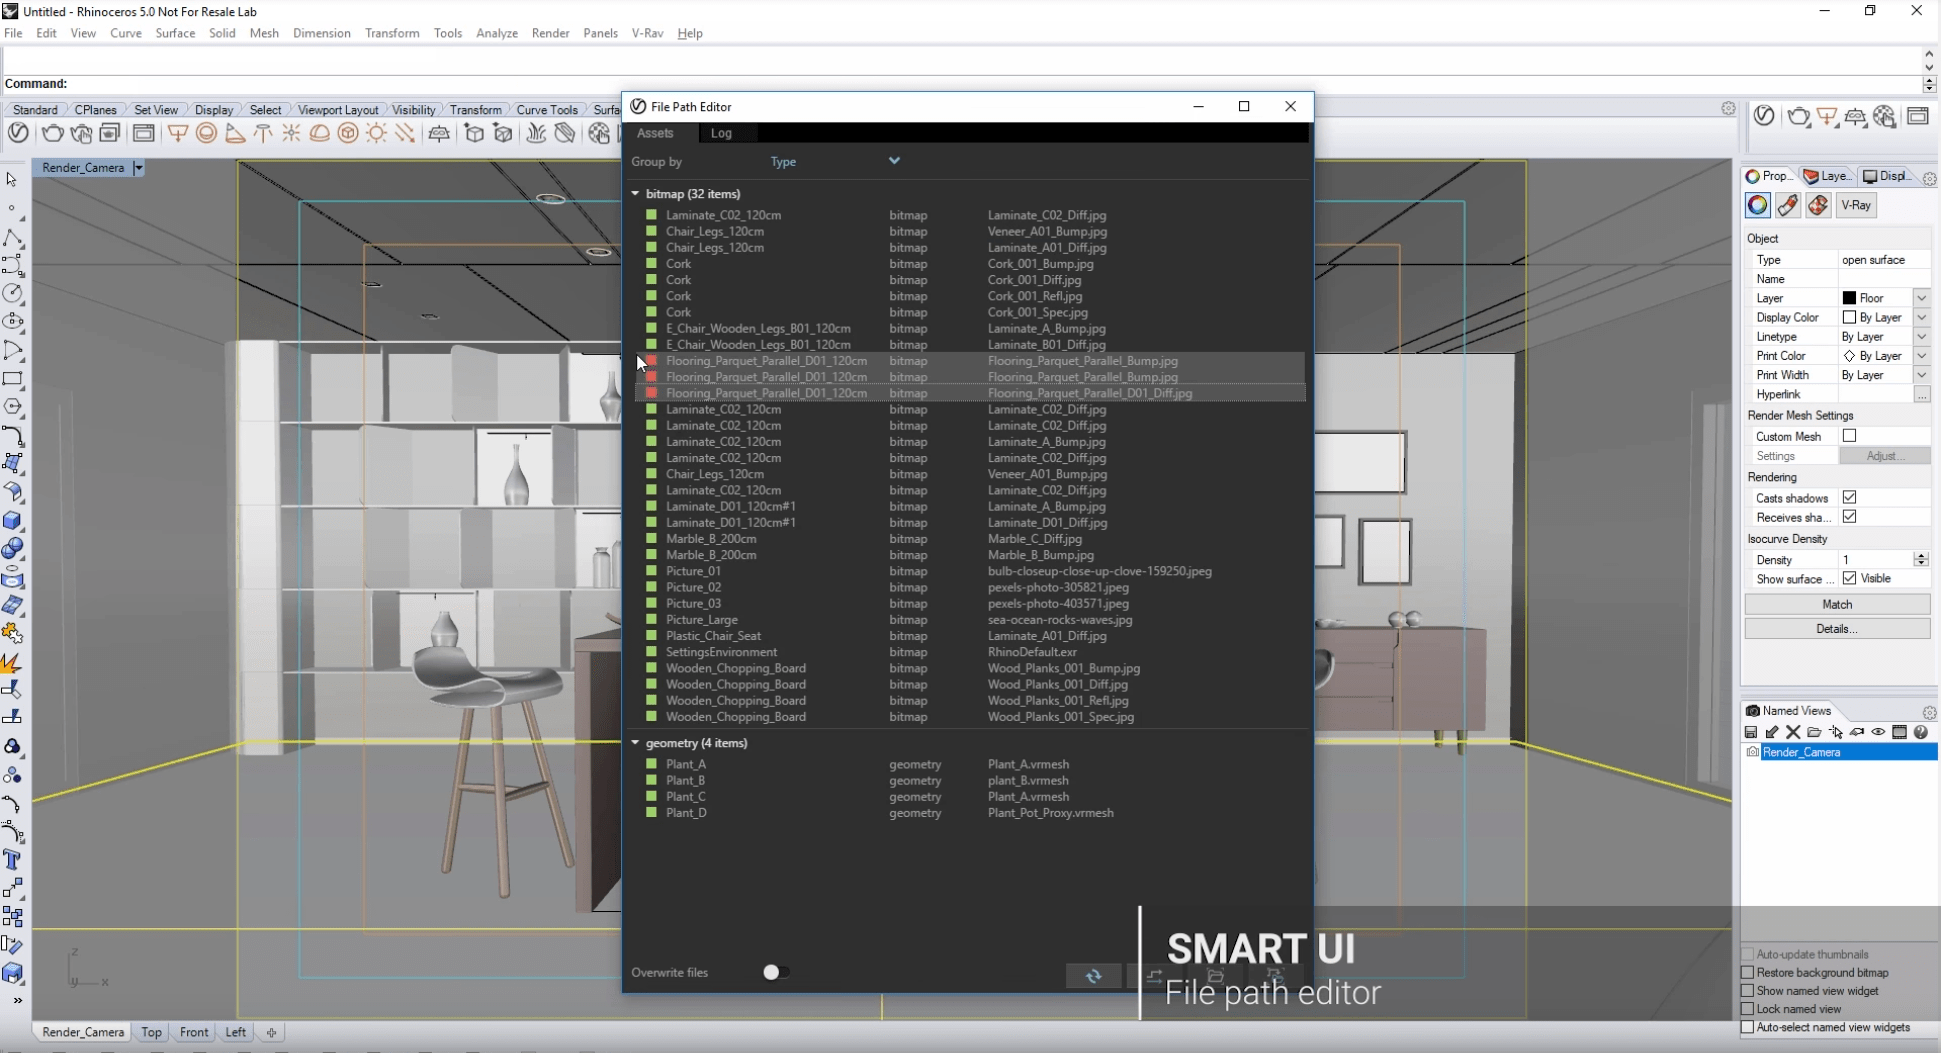Check Restore background bitmap option
This screenshot has height=1053, width=1941.
[1748, 972]
